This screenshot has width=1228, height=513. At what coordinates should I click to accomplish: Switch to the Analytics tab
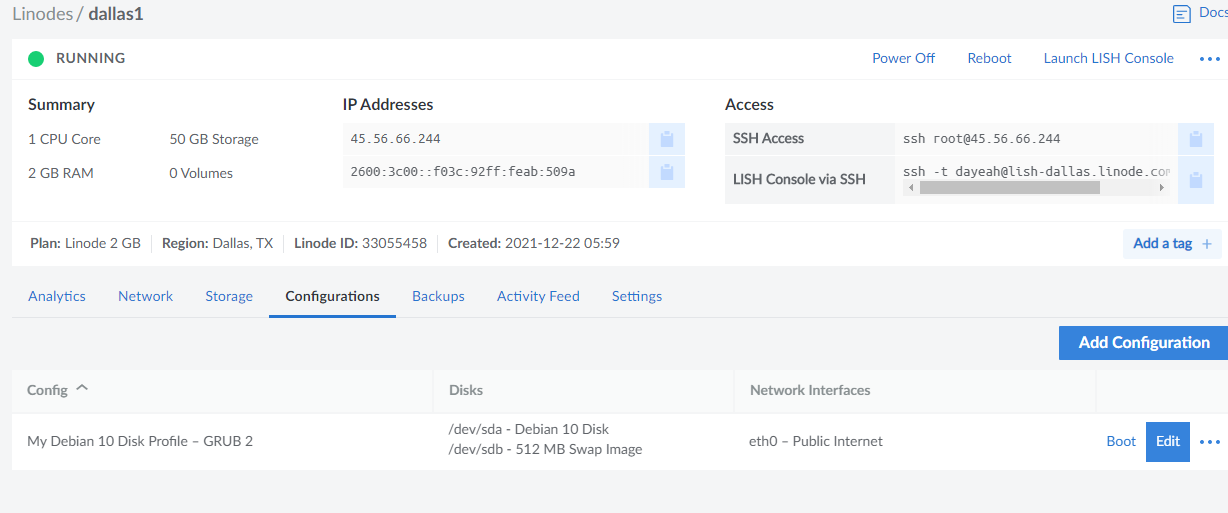(x=57, y=296)
